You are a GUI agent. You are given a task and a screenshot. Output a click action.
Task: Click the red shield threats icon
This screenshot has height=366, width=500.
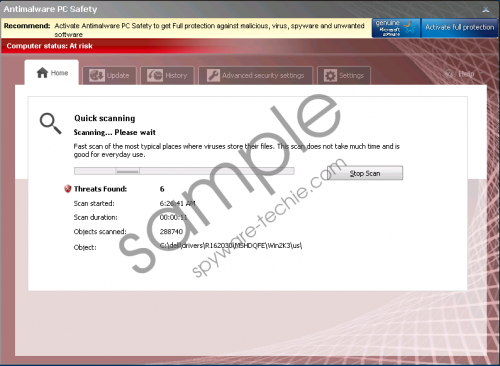[x=68, y=189]
